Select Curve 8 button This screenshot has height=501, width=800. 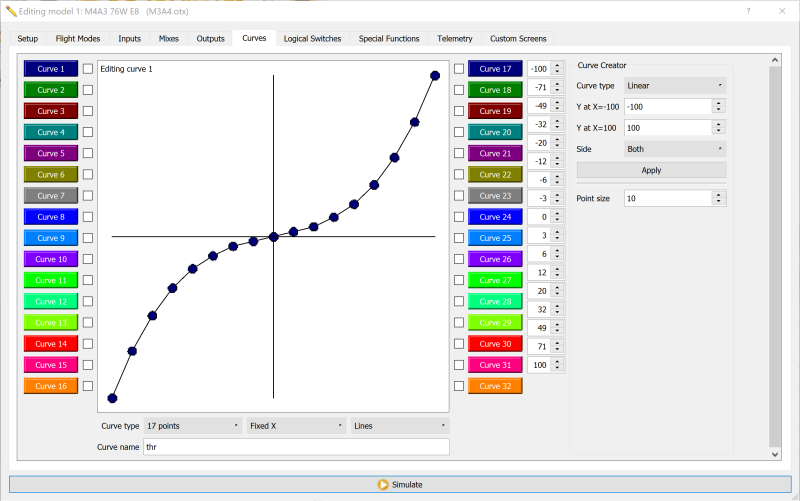pos(51,217)
